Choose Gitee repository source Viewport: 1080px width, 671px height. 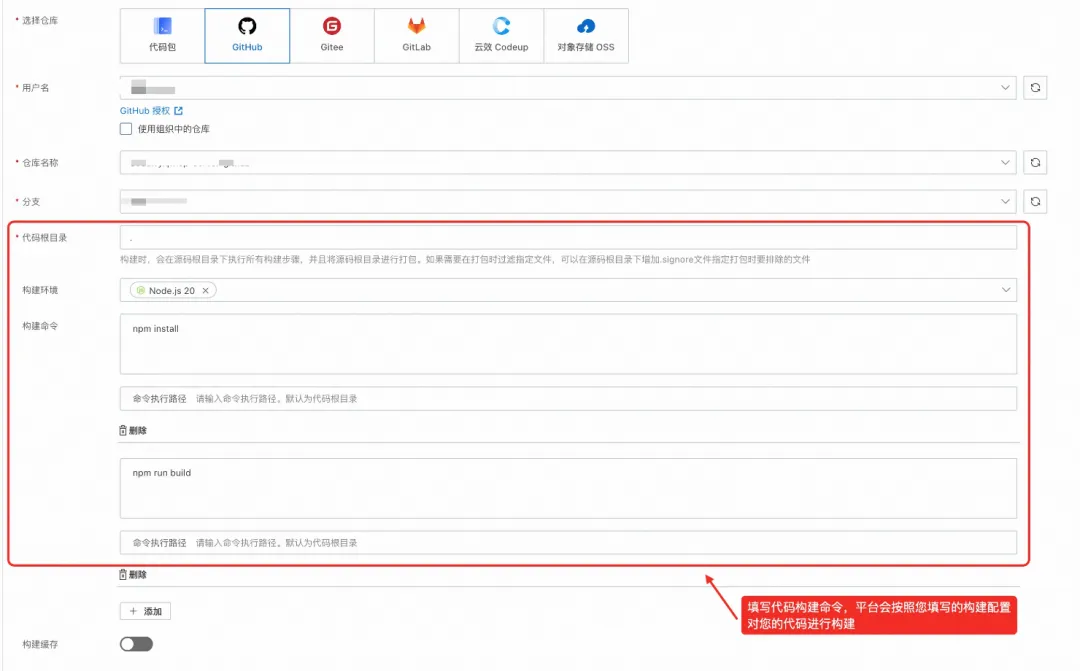point(332,36)
